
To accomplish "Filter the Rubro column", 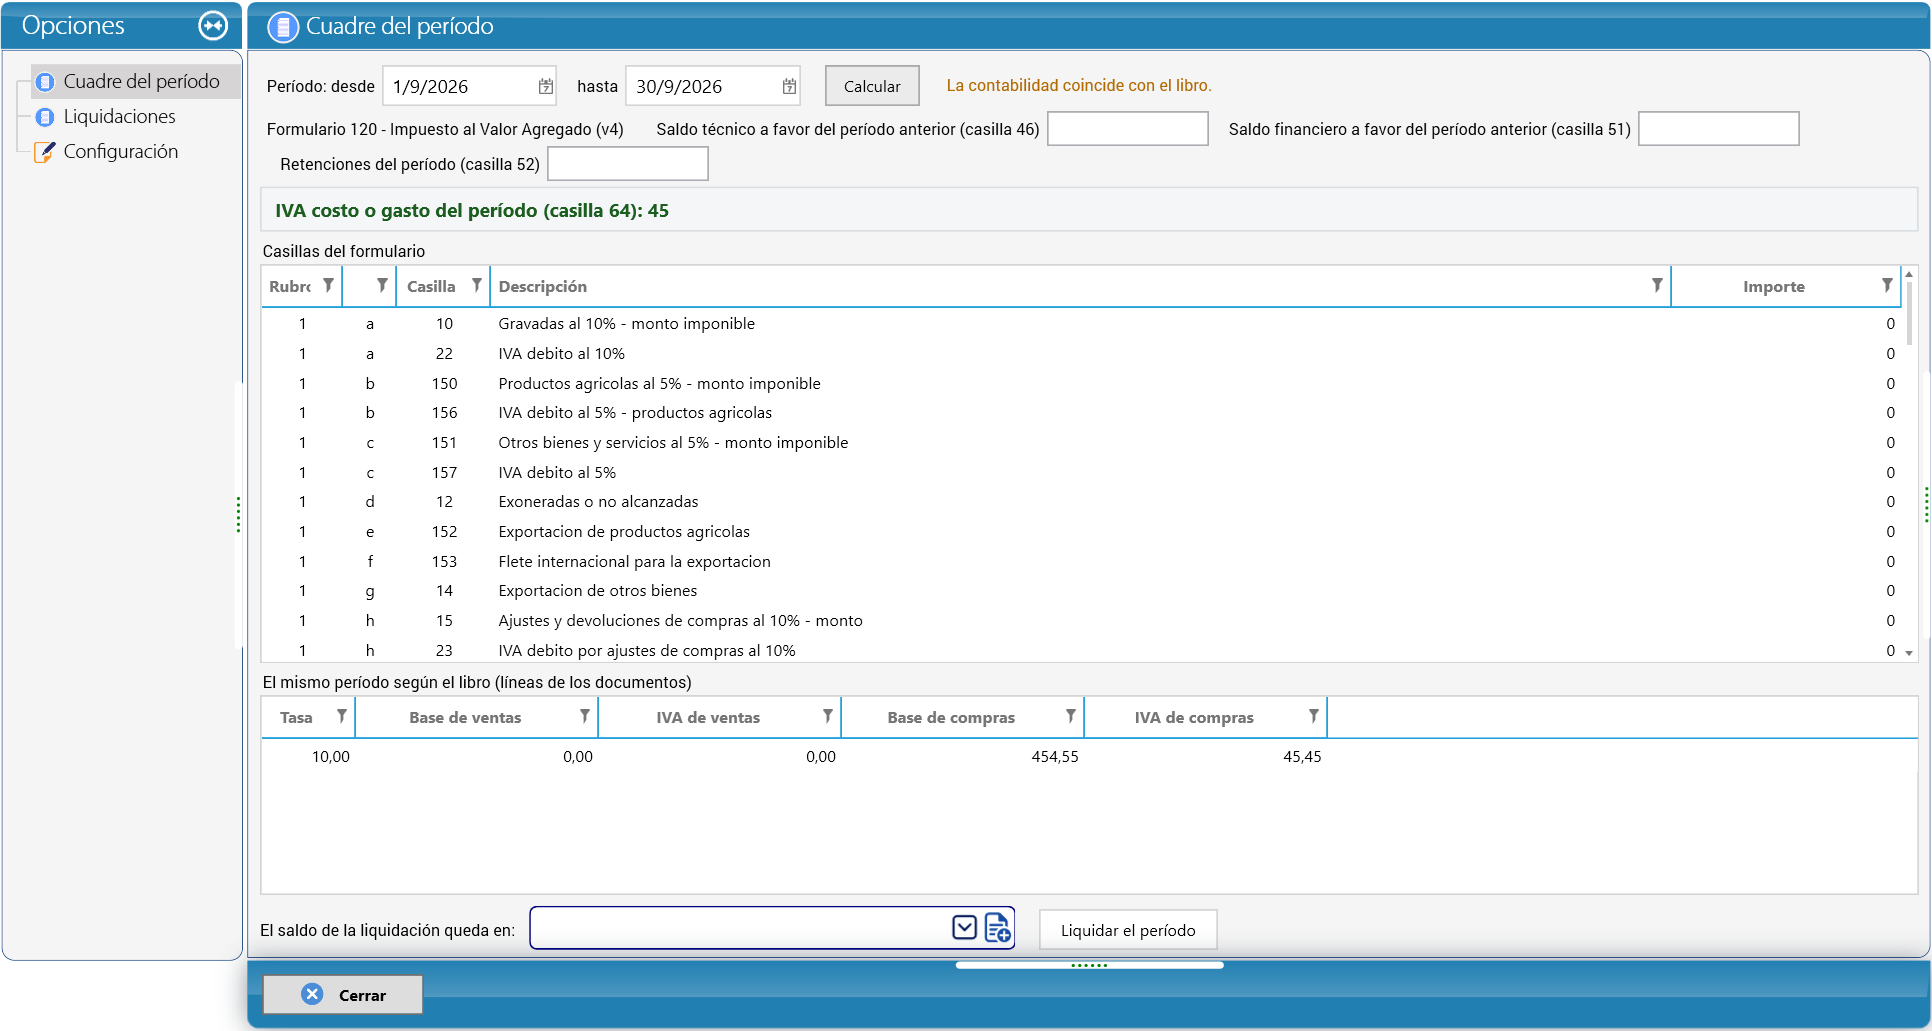I will pos(328,286).
